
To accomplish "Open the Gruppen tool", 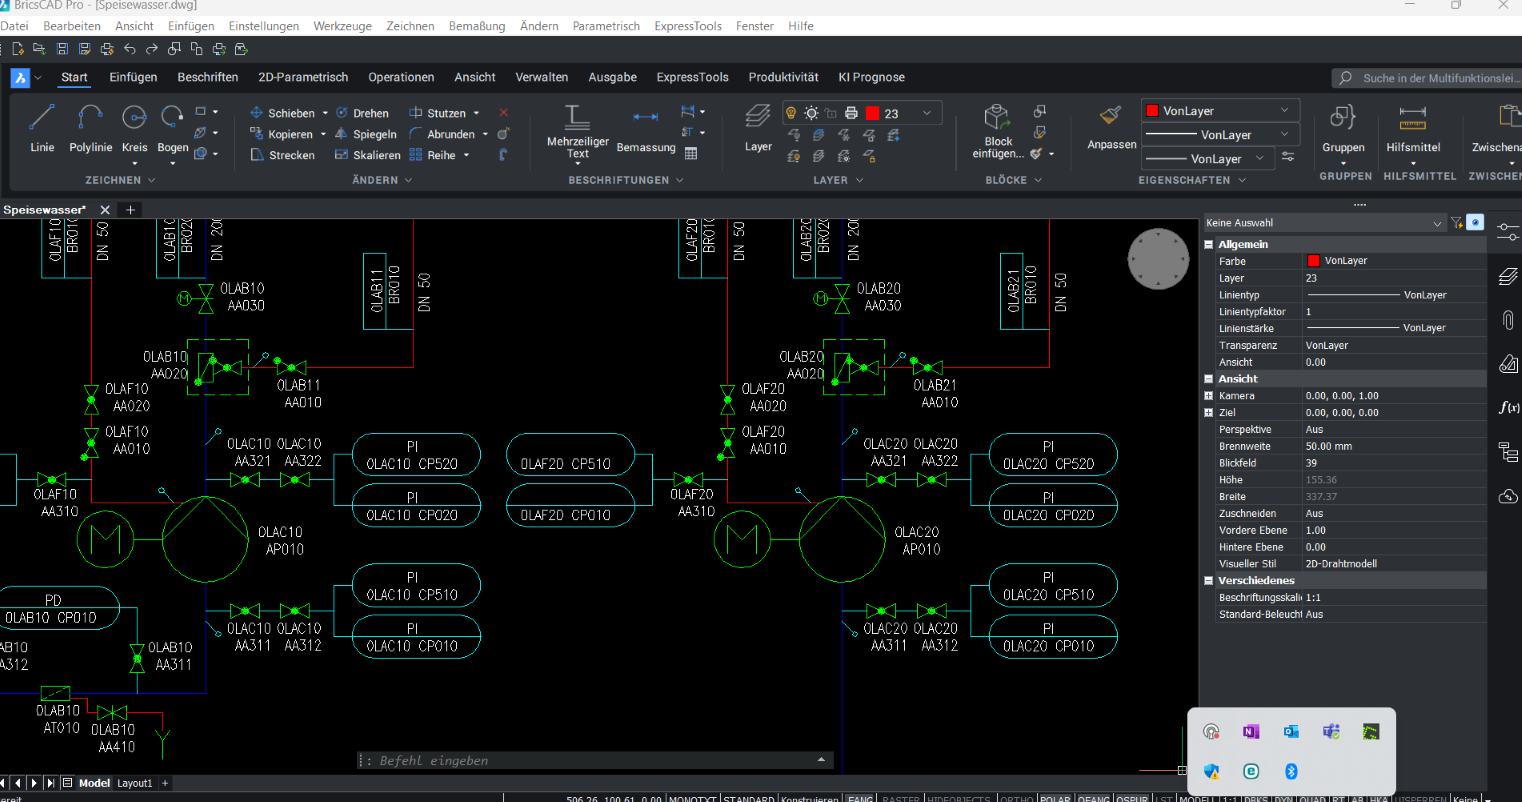I will point(1343,128).
